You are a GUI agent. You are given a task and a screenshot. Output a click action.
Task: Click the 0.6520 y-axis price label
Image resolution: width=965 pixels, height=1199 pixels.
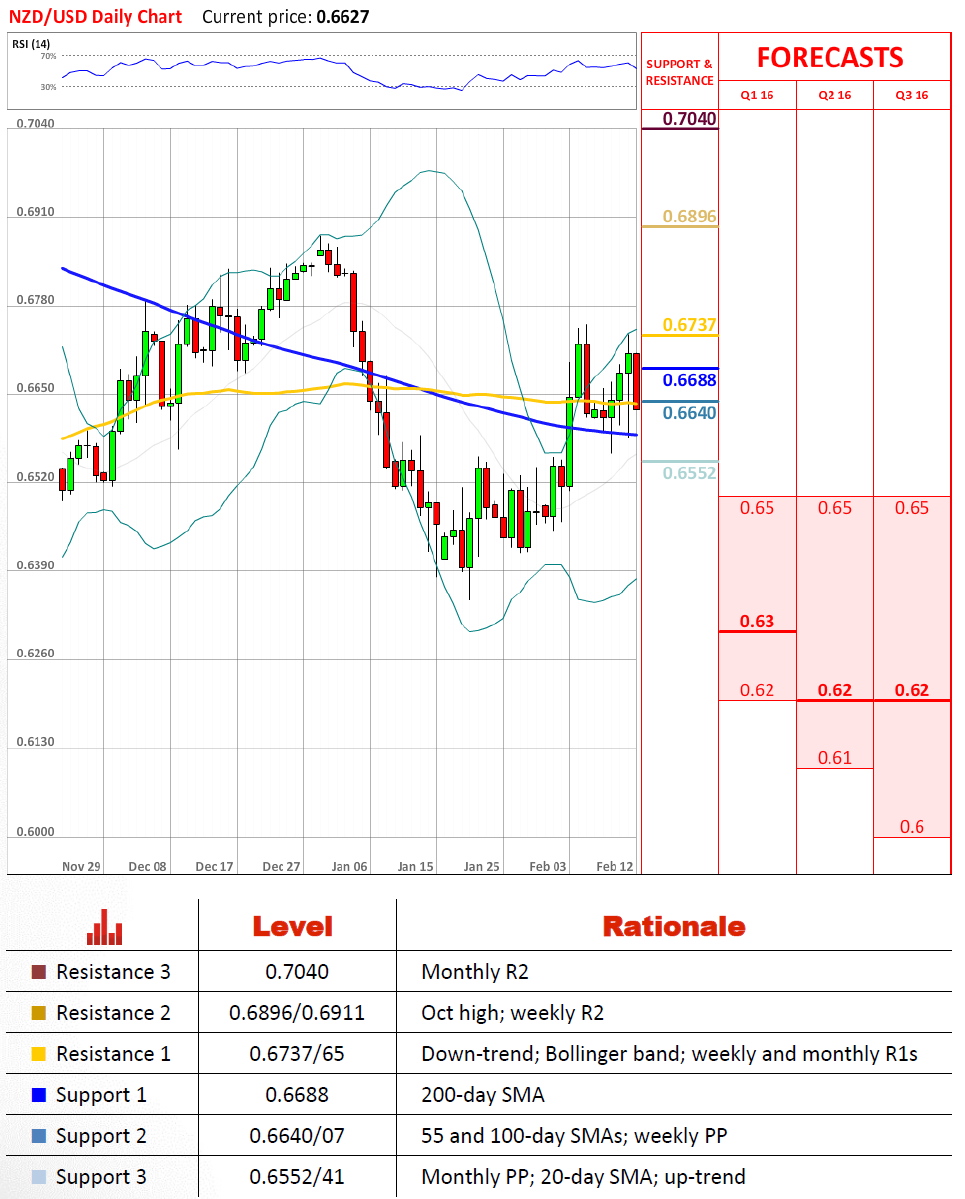[x=36, y=476]
